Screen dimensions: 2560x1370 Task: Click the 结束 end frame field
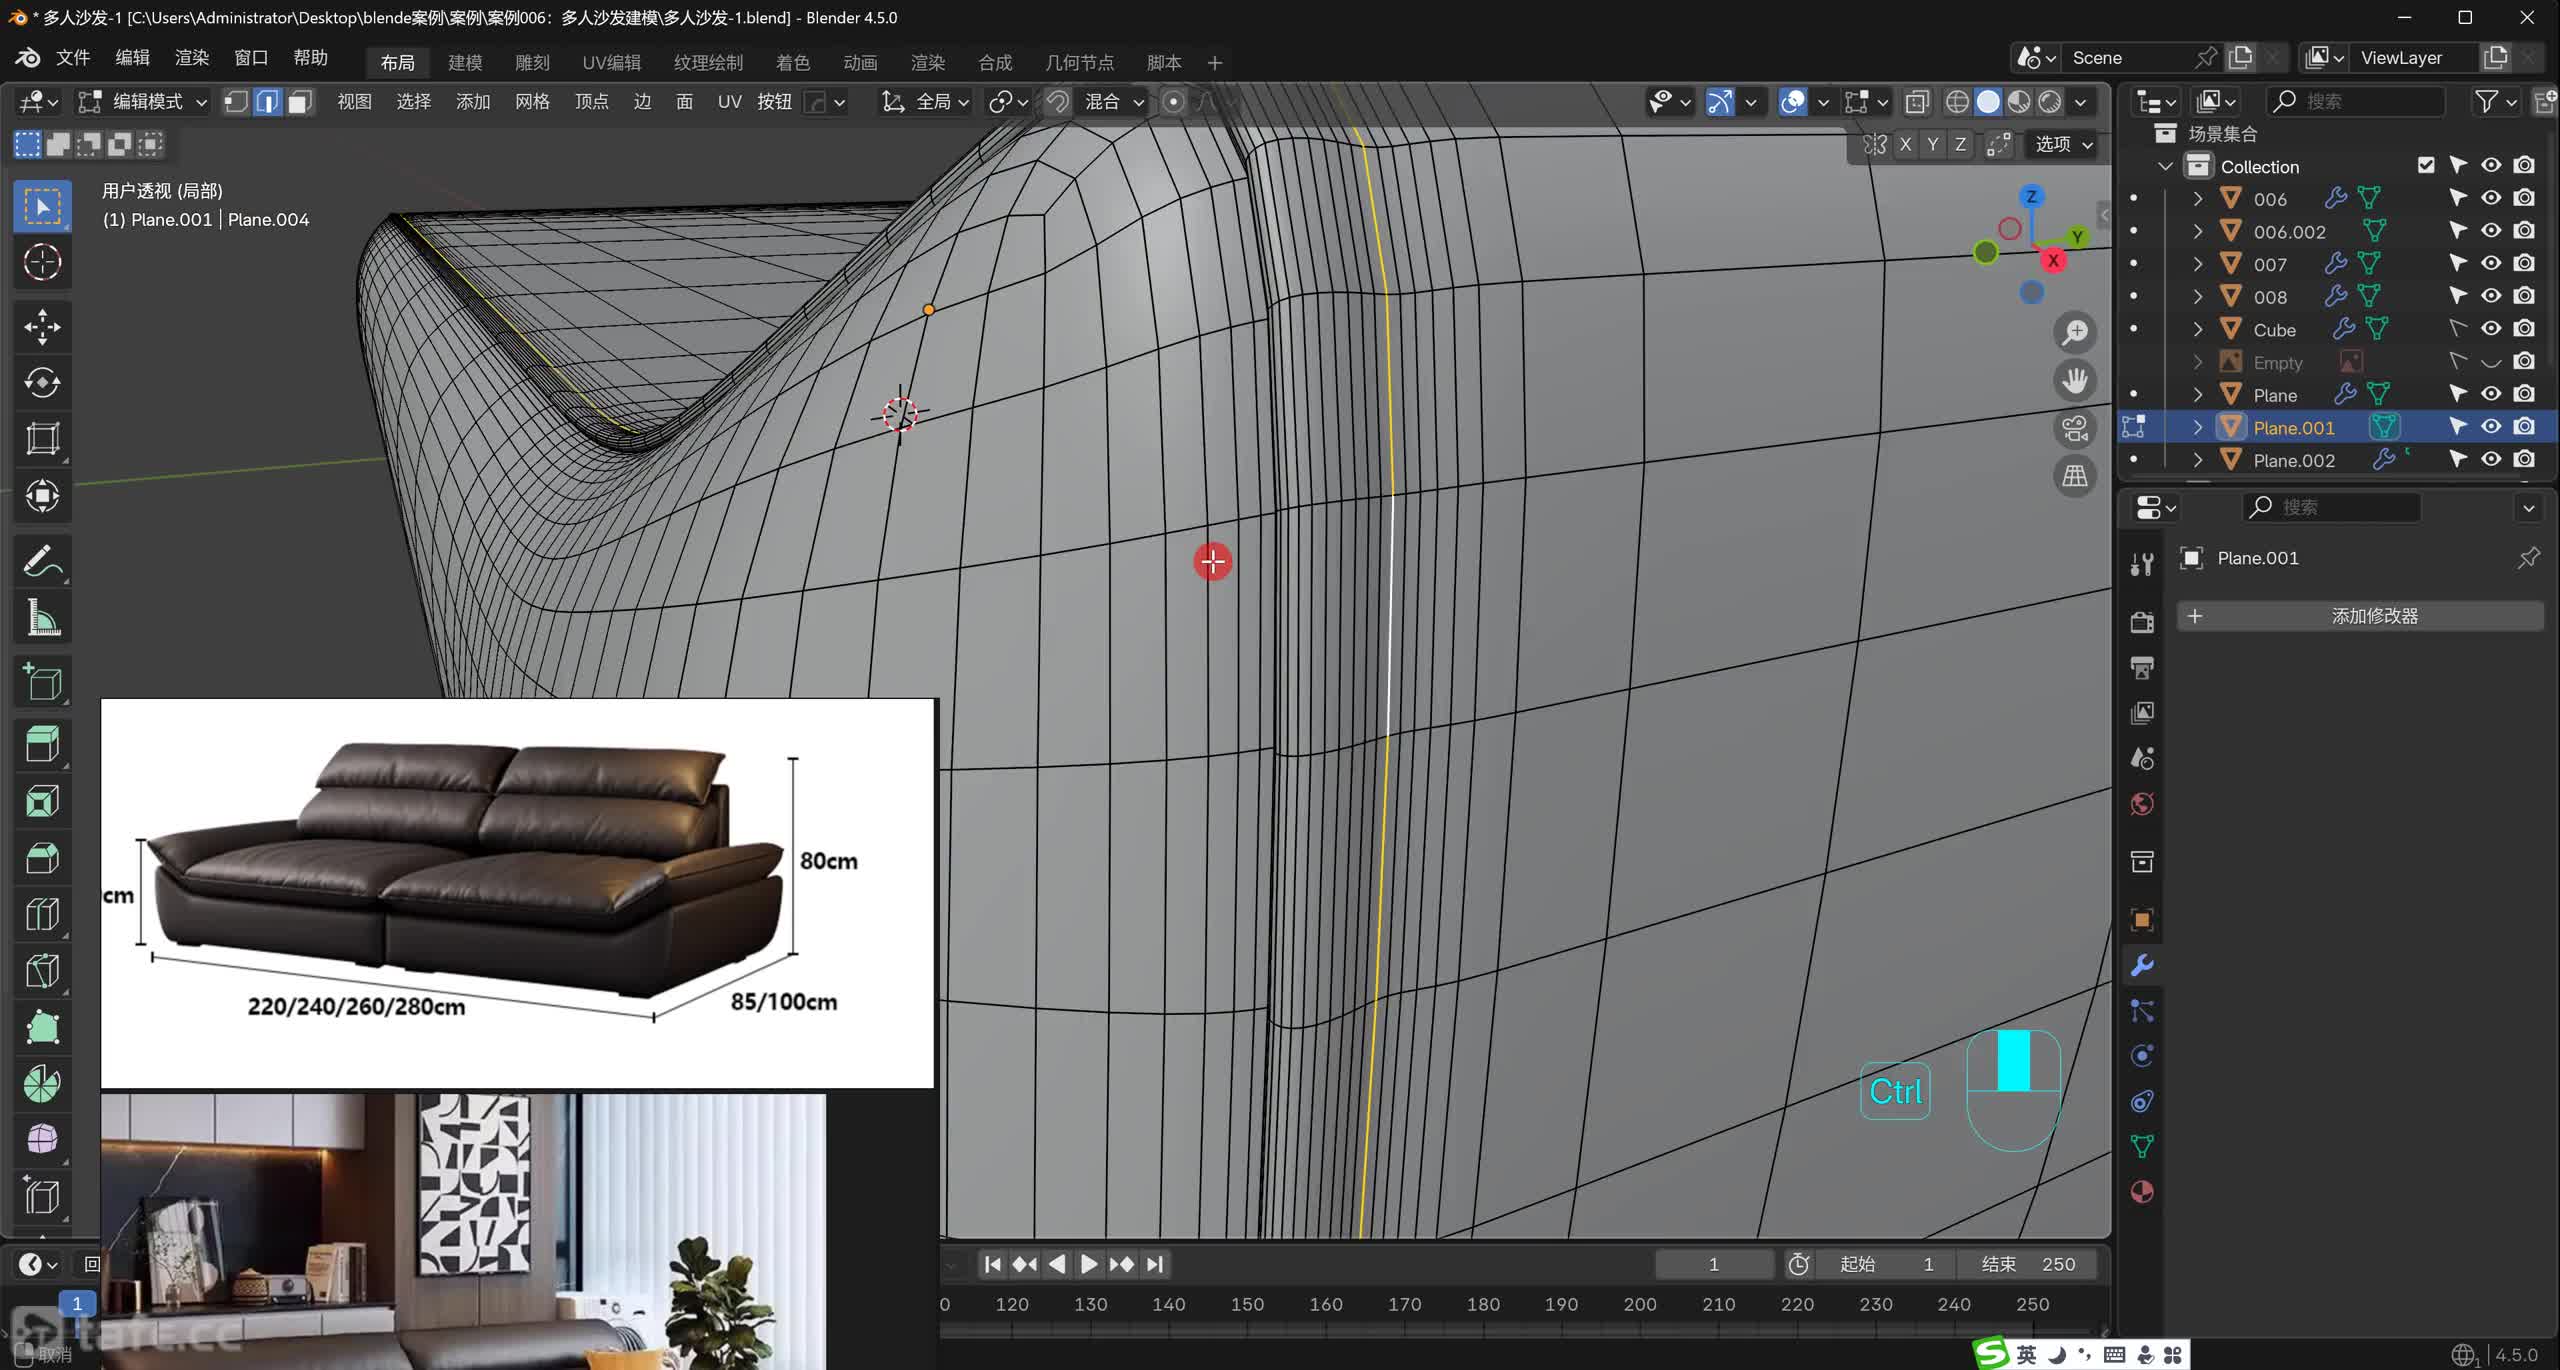(x=2027, y=1264)
